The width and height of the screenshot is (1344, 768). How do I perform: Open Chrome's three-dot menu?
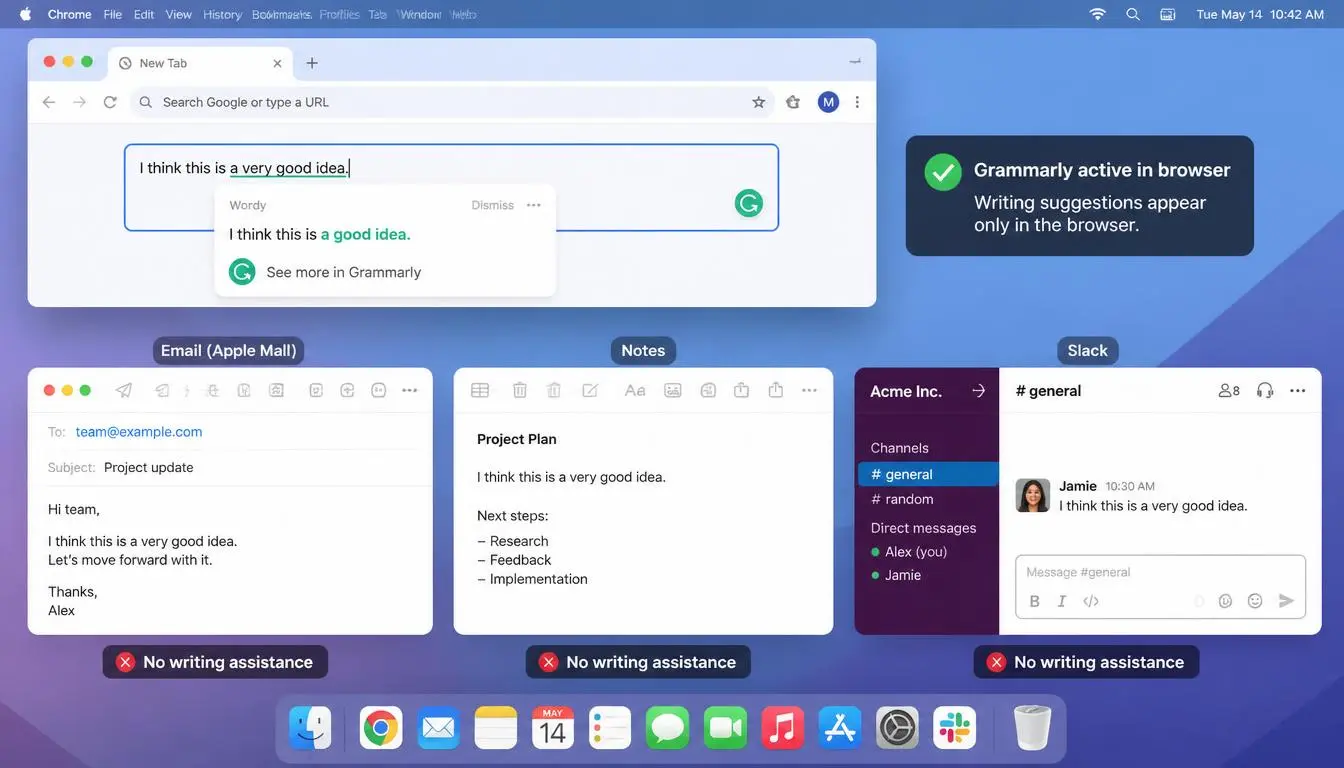point(857,102)
